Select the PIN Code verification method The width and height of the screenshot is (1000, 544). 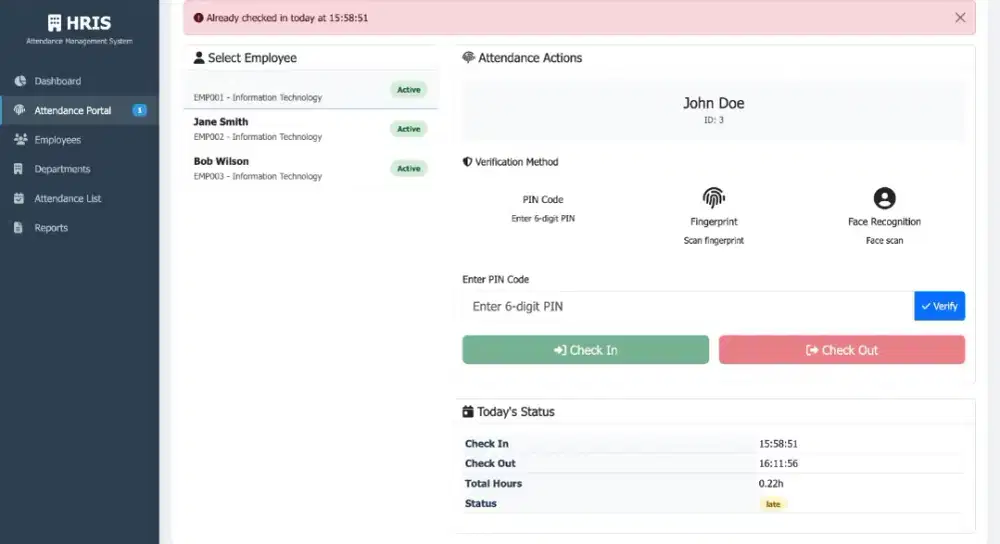(543, 208)
